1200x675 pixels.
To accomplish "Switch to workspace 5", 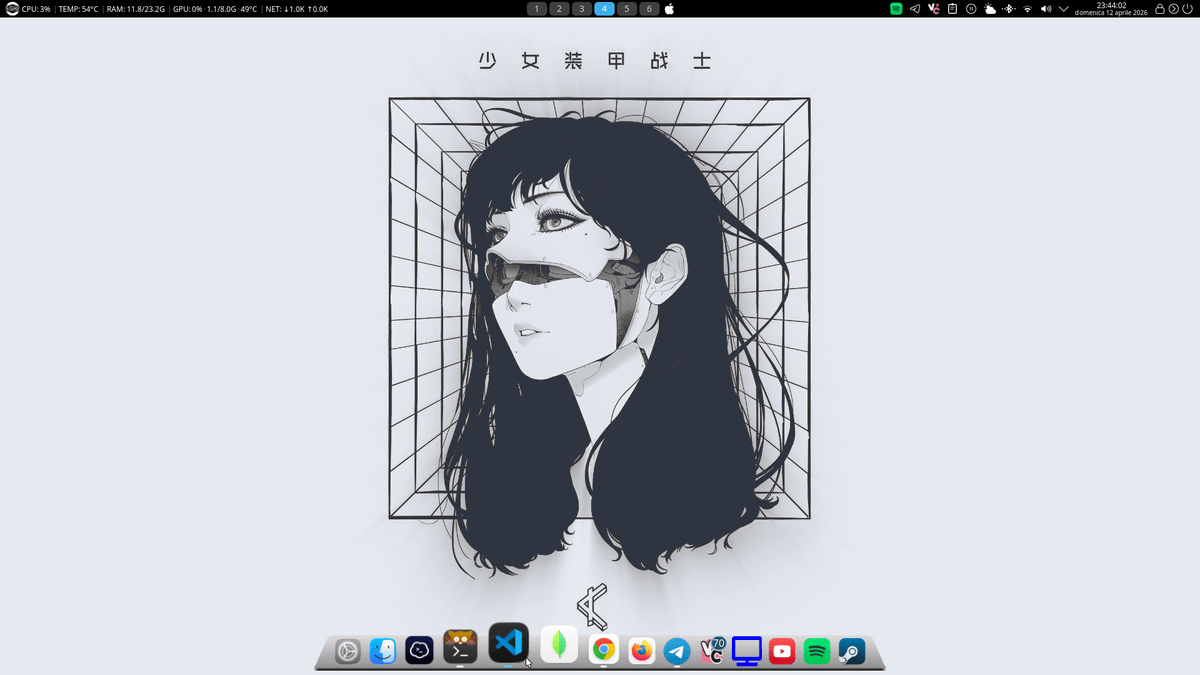I will tap(627, 9).
